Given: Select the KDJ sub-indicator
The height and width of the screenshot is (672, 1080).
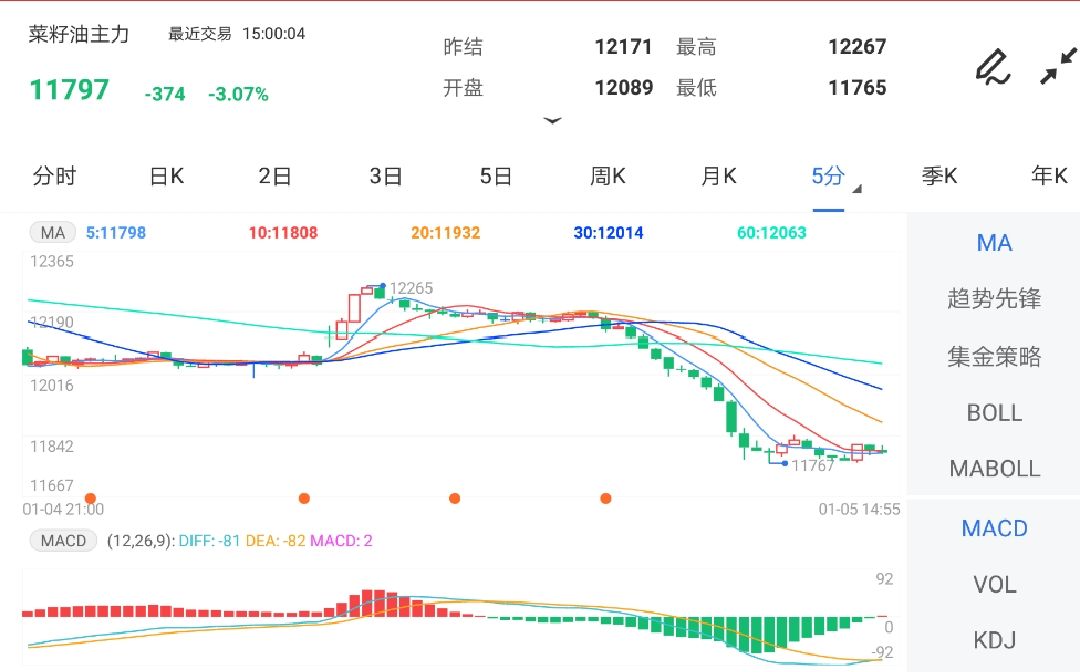Looking at the screenshot, I should (994, 640).
